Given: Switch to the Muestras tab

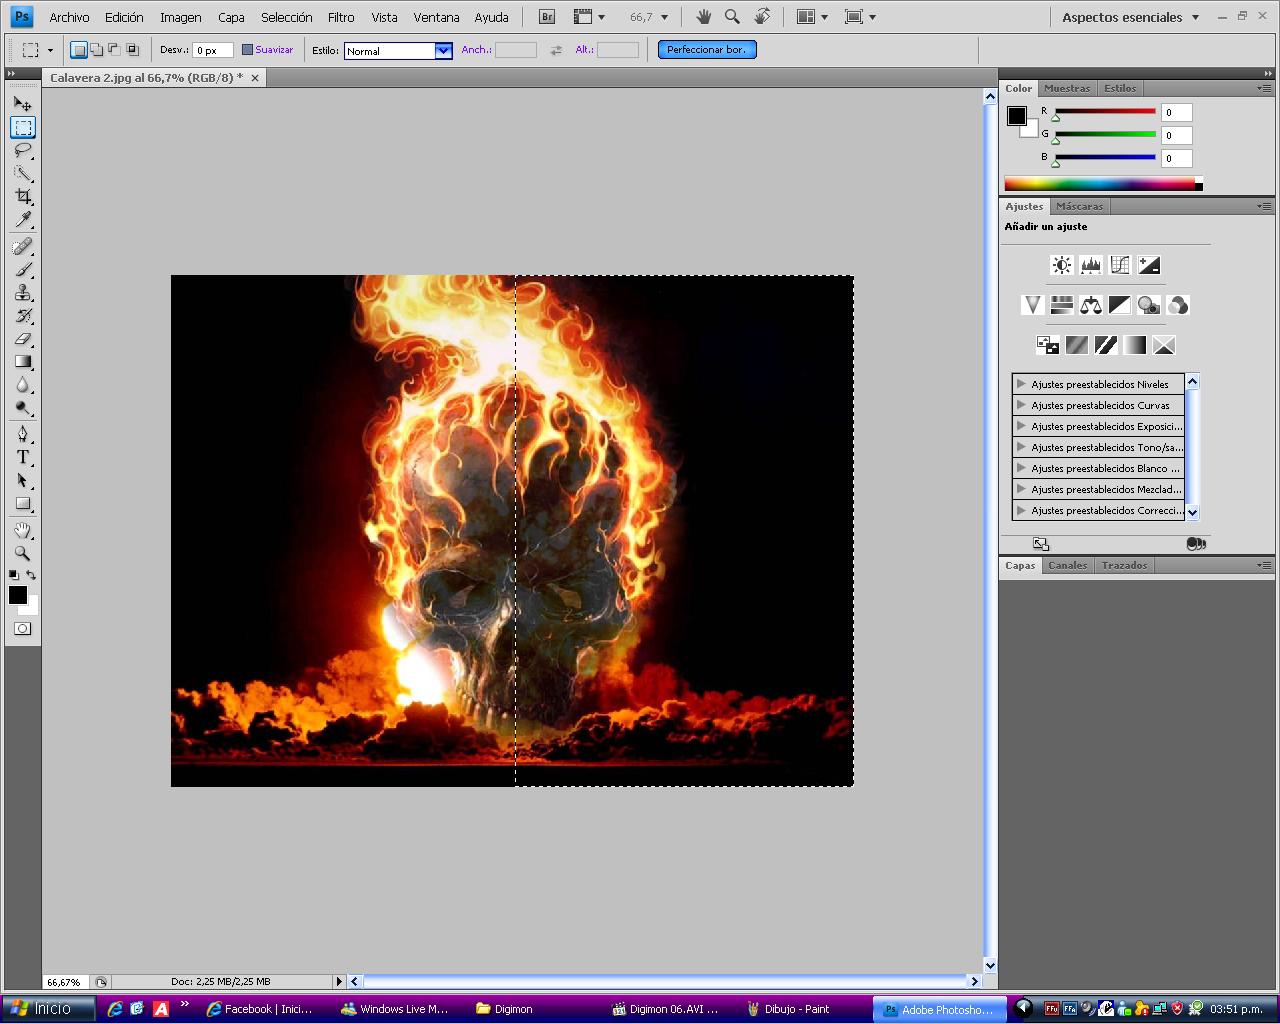Looking at the screenshot, I should [1067, 88].
